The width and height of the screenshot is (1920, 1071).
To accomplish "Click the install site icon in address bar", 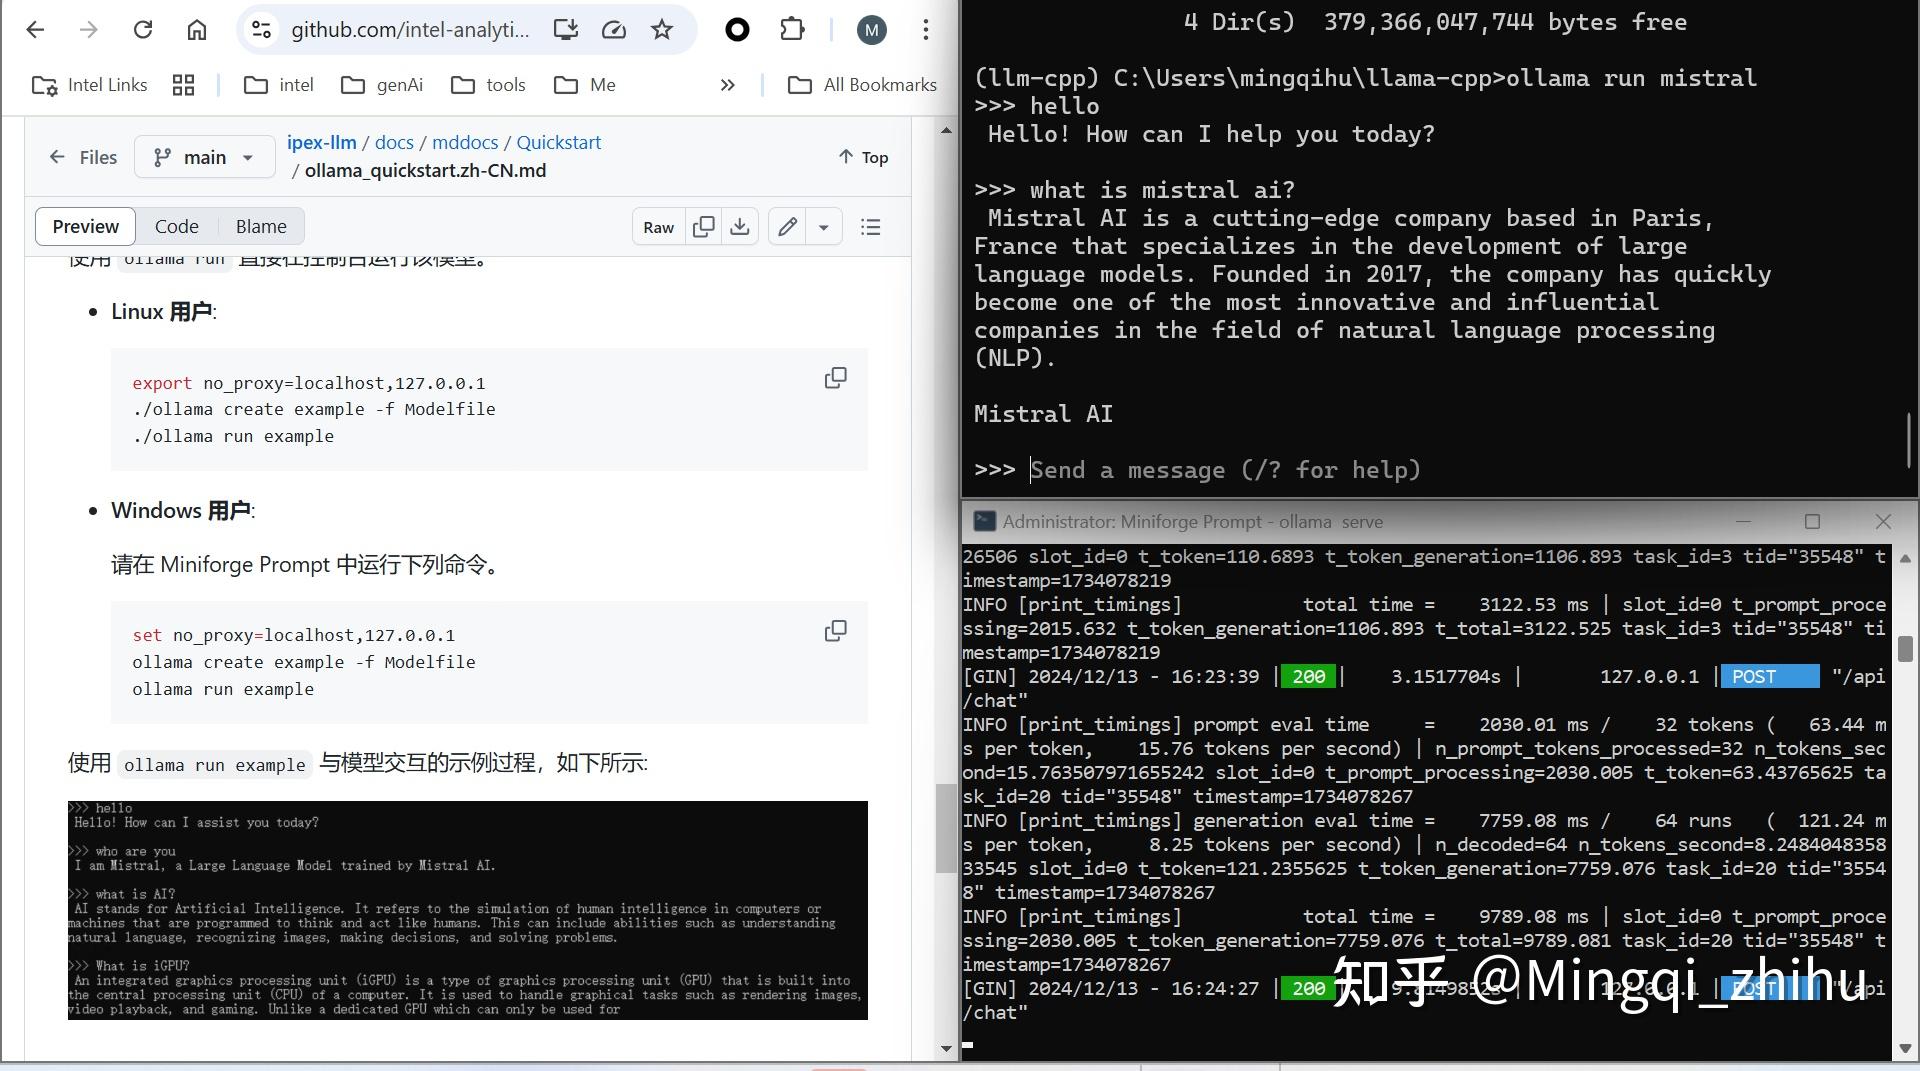I will tap(565, 29).
